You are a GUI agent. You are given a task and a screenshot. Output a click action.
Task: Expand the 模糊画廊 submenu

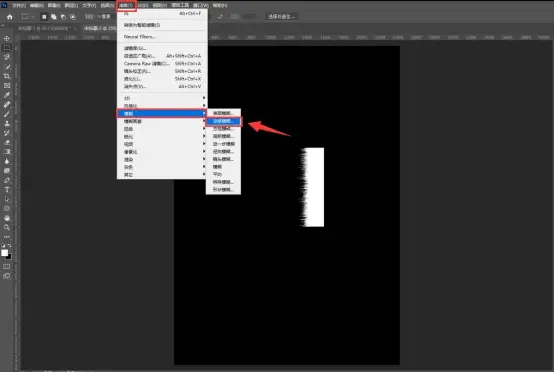click(x=162, y=121)
